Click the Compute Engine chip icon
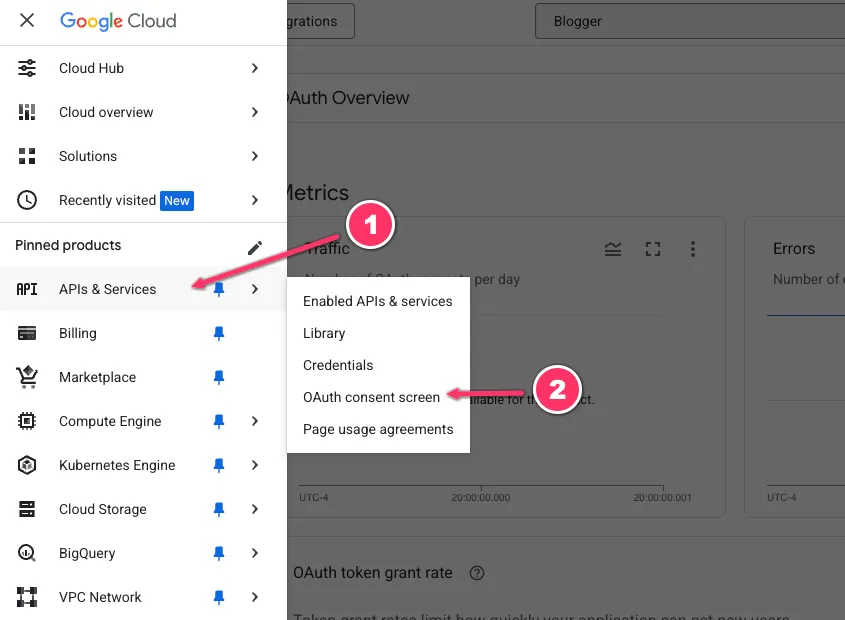845x620 pixels. point(27,421)
